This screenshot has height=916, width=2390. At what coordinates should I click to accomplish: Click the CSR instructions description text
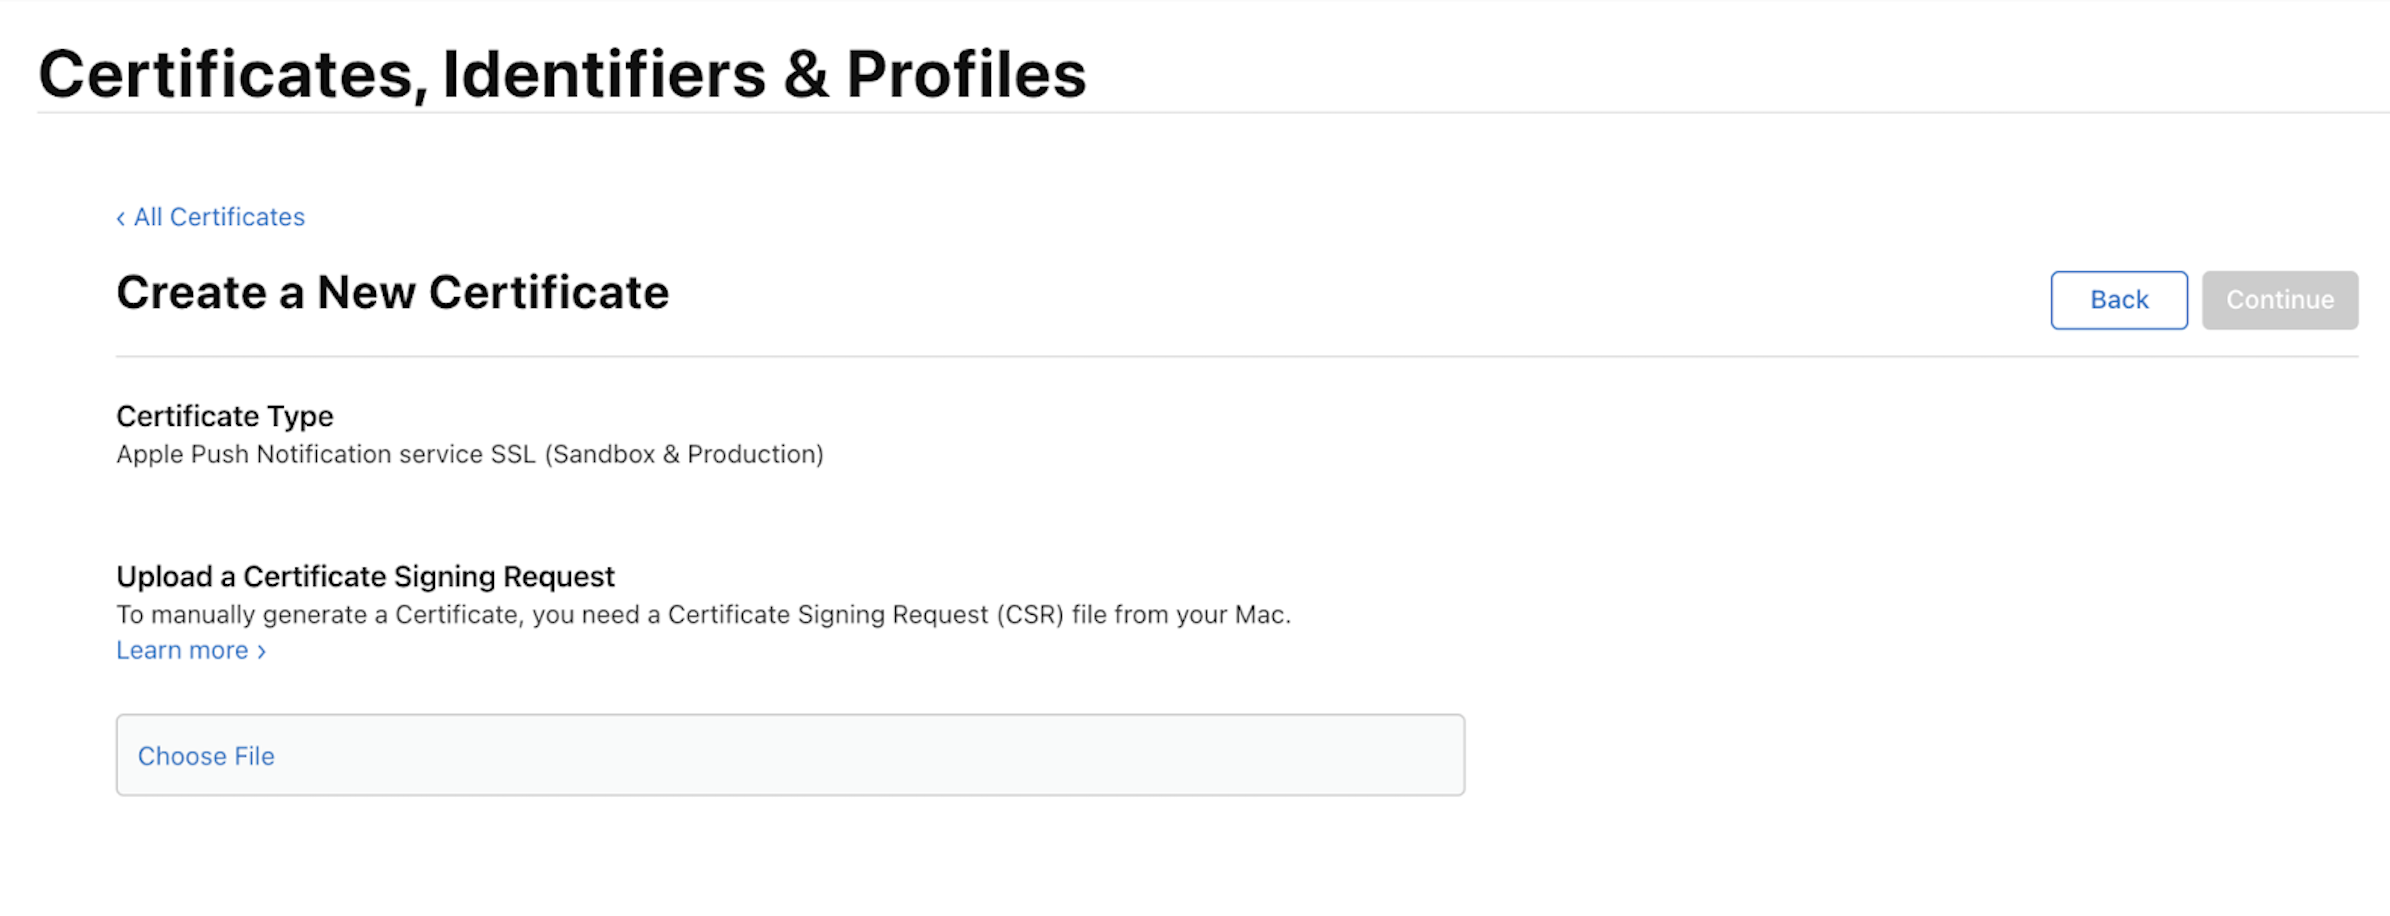[x=704, y=615]
